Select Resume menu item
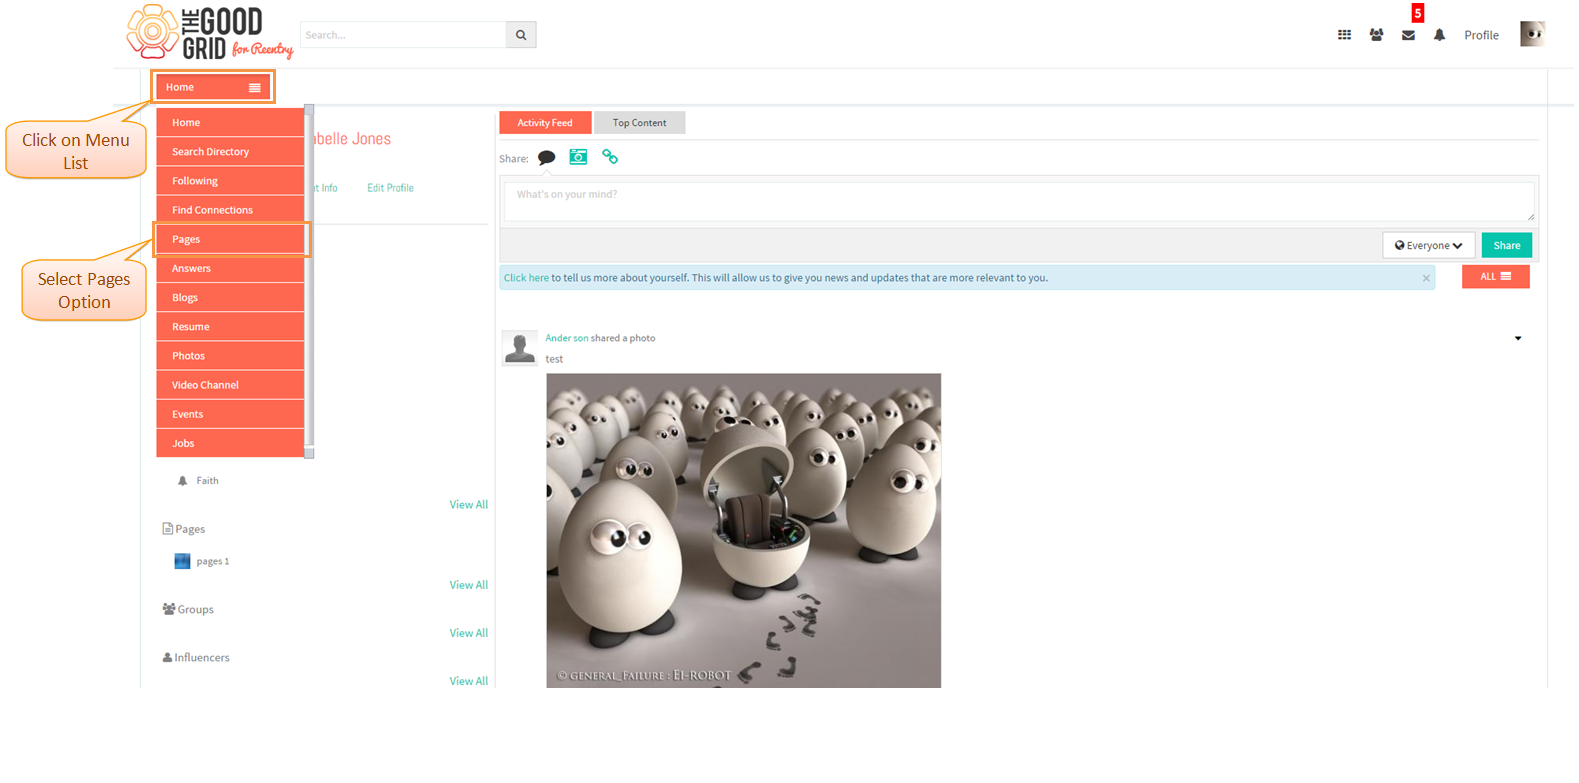This screenshot has width=1579, height=783. pos(230,326)
